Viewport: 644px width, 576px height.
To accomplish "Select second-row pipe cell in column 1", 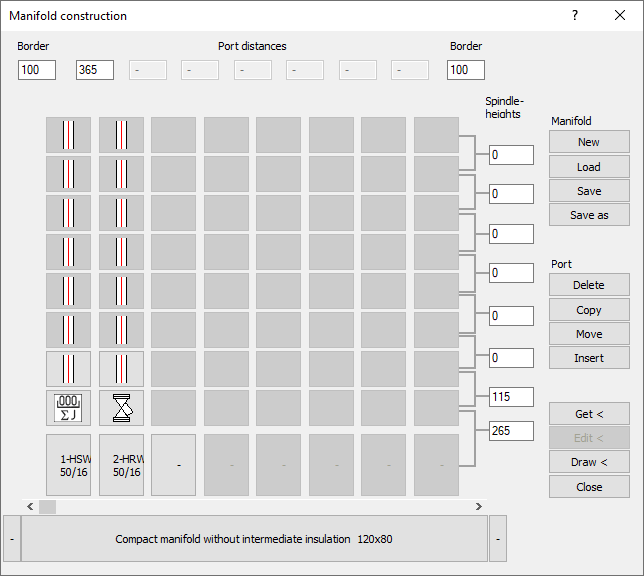I will 69,174.
